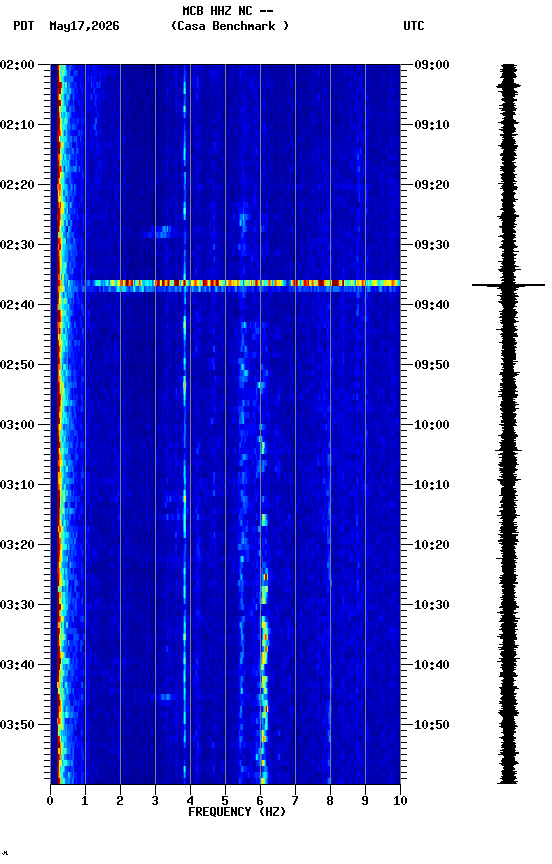Click the '03:30' PDT time label
Image resolution: width=552 pixels, height=864 pixels.
(17, 605)
